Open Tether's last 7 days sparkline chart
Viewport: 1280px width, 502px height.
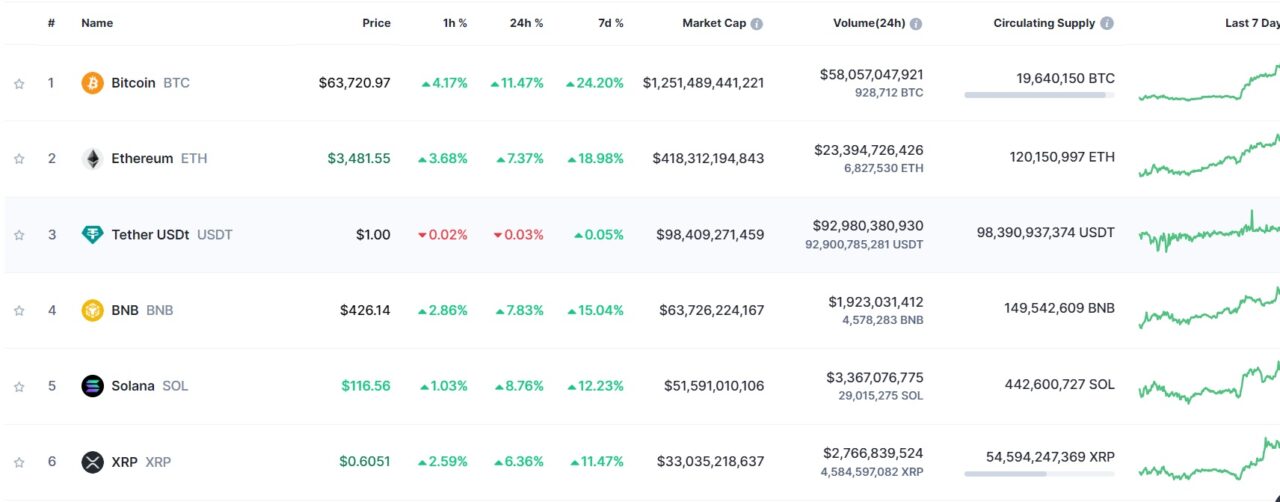coord(1208,236)
